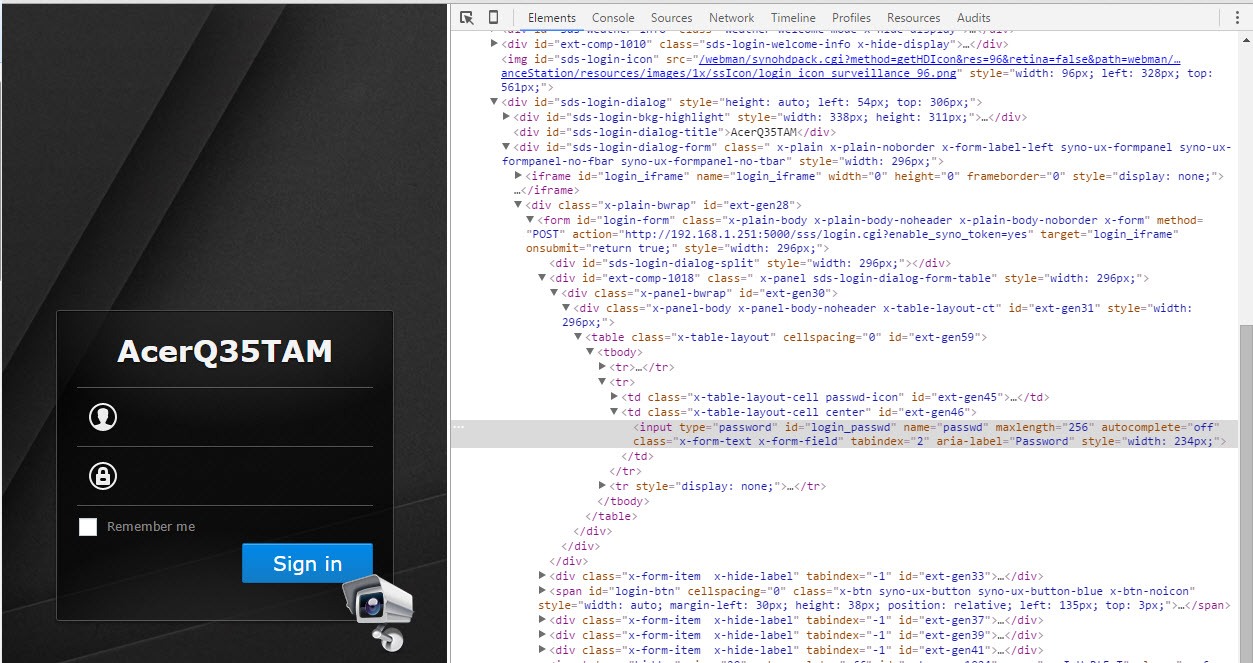The height and width of the screenshot is (663, 1253).
Task: Select the closing table tag line
Action: click(x=612, y=516)
